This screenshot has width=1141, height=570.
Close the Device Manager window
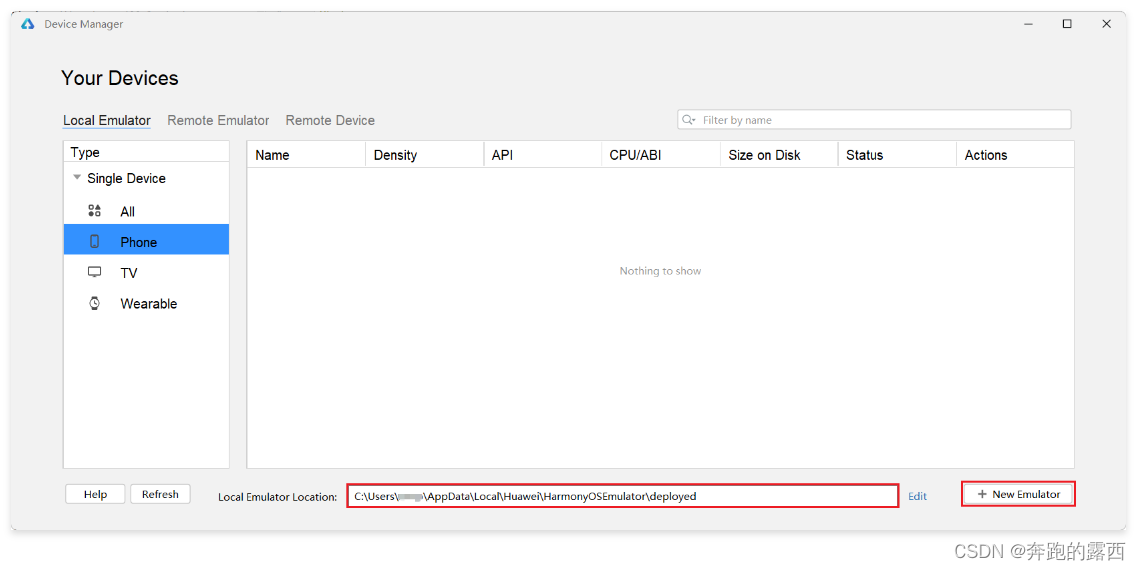(1106, 24)
